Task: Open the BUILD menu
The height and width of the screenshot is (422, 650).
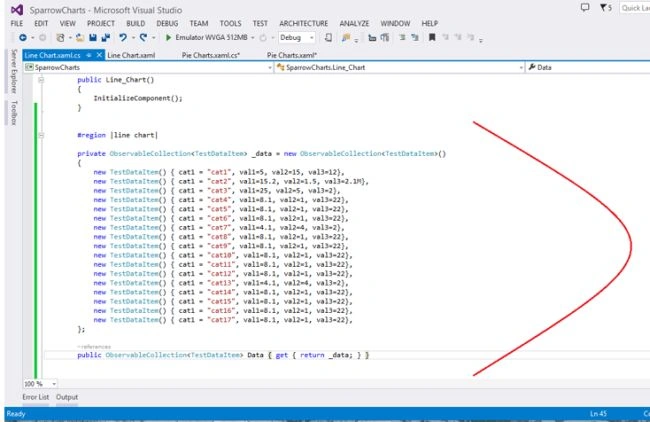Action: click(x=136, y=24)
